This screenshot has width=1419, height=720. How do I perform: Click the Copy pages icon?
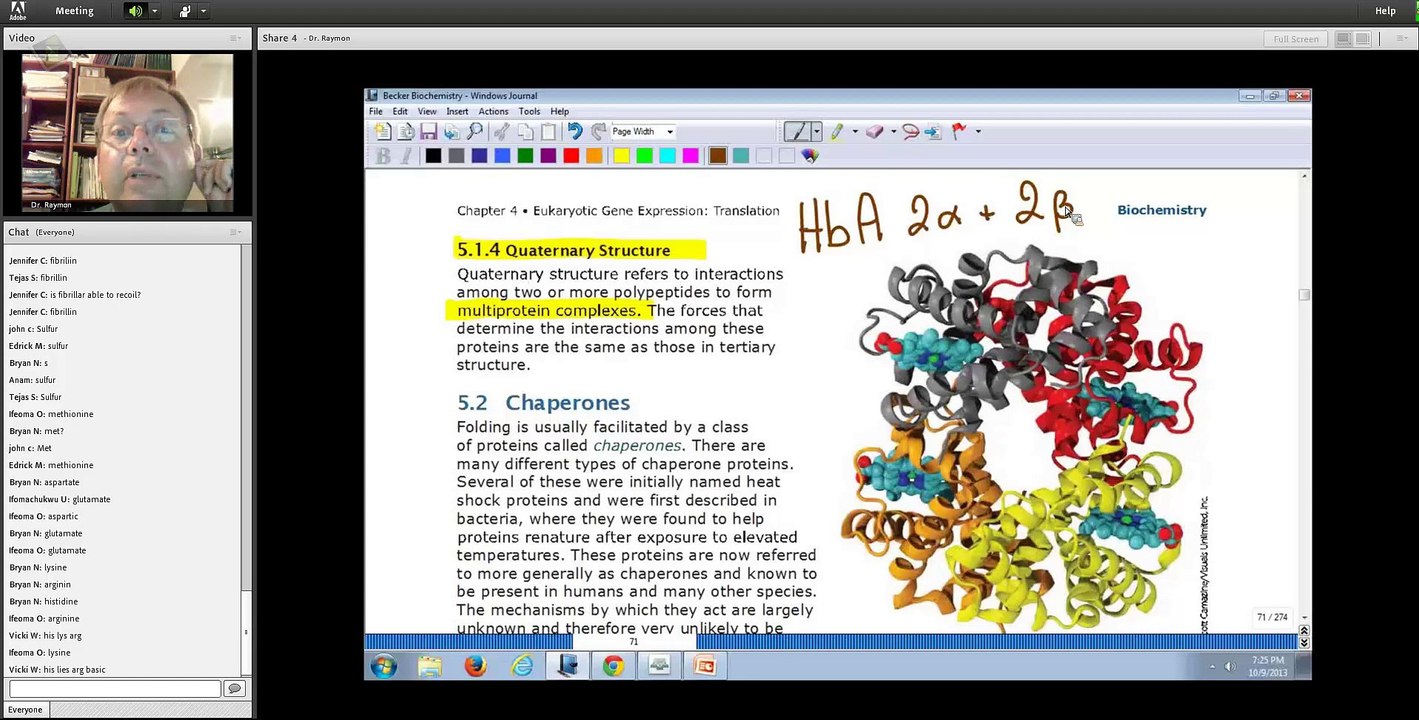pos(525,132)
